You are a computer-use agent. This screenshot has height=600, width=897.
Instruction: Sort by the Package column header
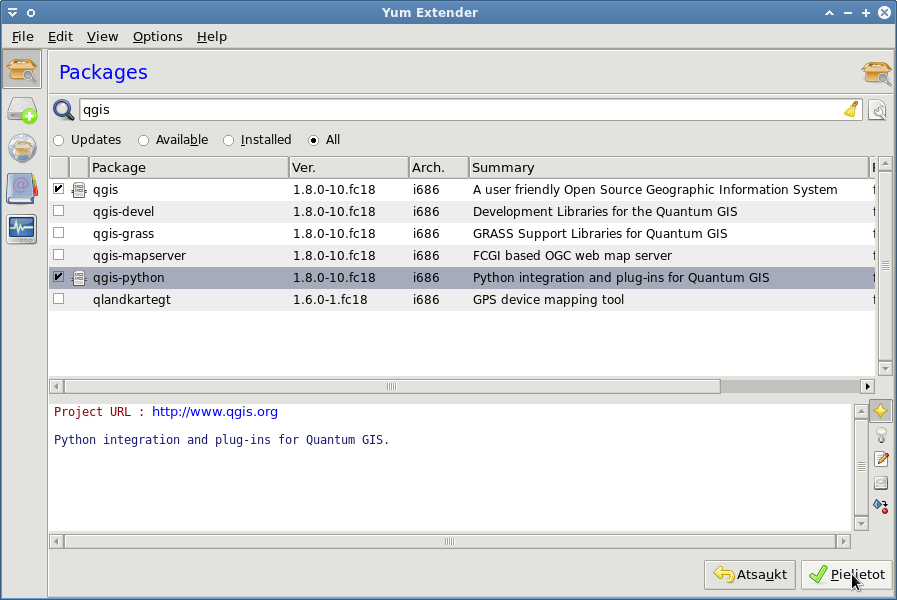[x=189, y=168]
